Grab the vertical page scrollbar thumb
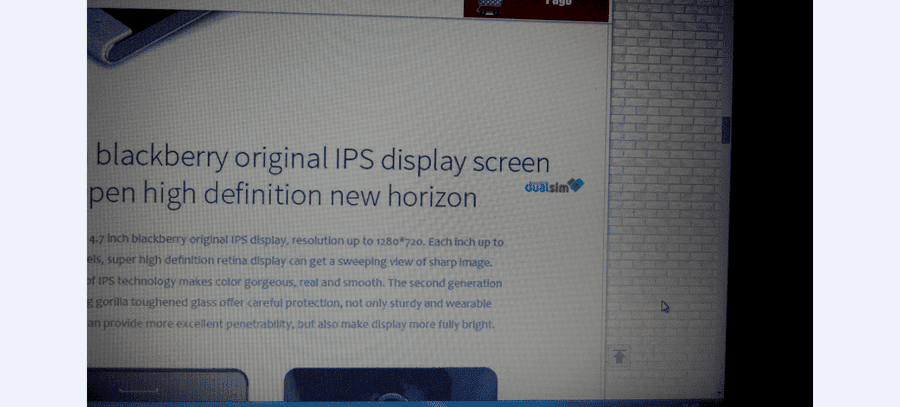 pos(726,130)
